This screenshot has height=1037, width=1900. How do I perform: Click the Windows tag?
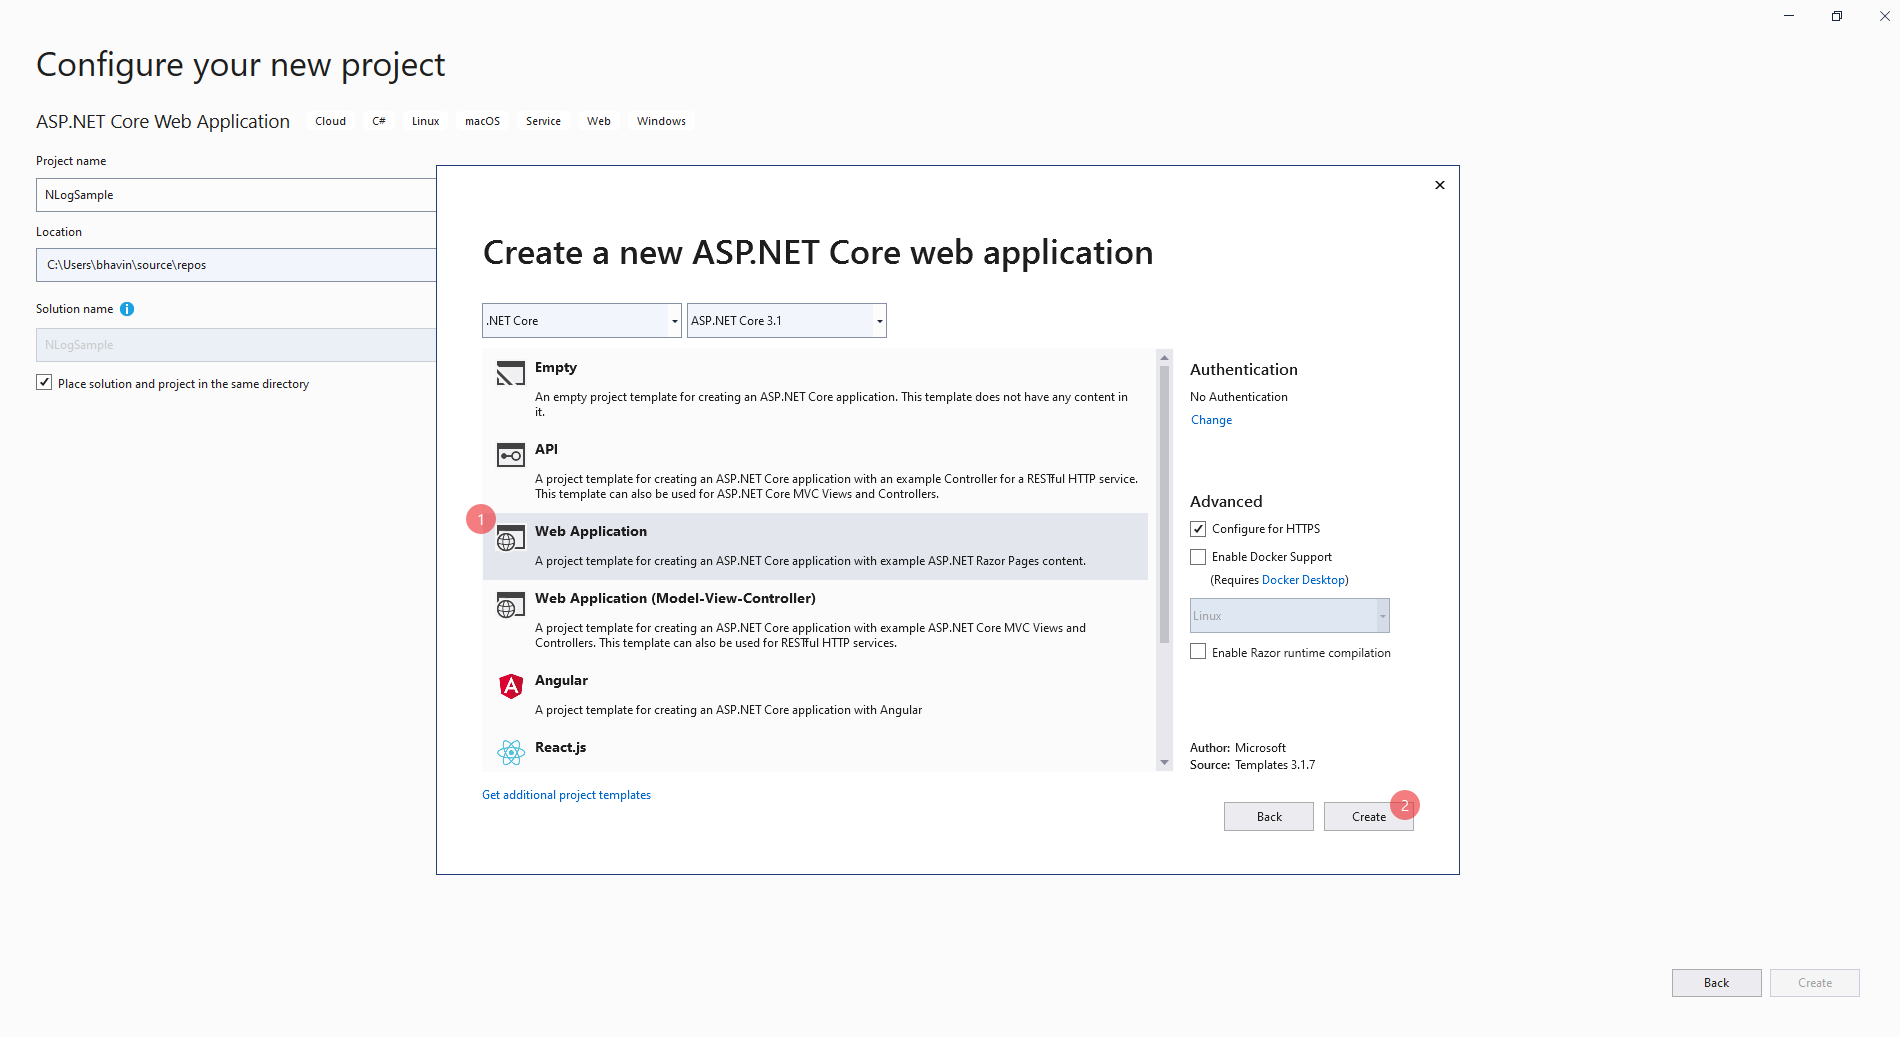pyautogui.click(x=661, y=121)
